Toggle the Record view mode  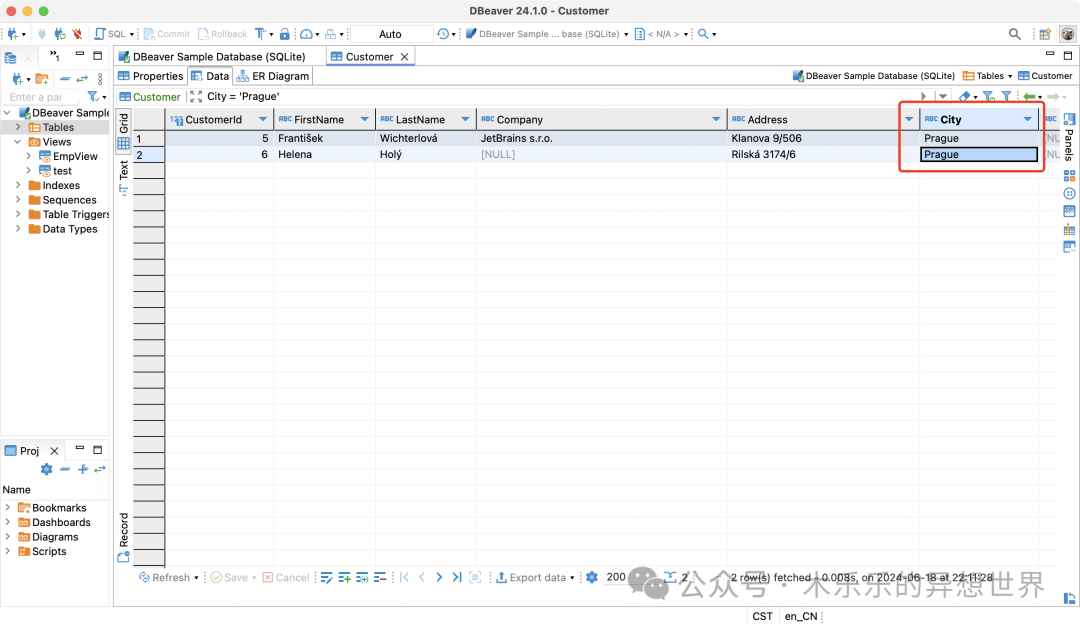pos(124,537)
